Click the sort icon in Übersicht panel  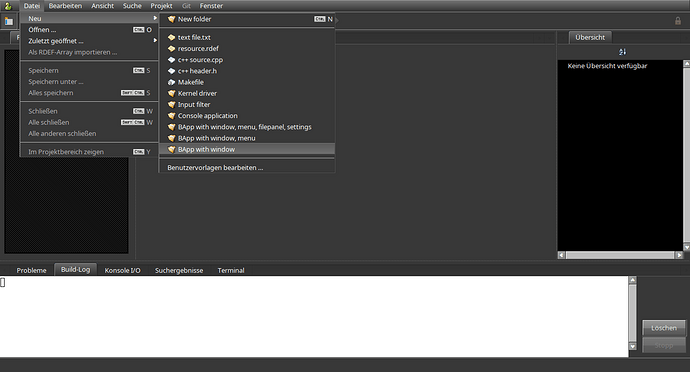click(622, 52)
